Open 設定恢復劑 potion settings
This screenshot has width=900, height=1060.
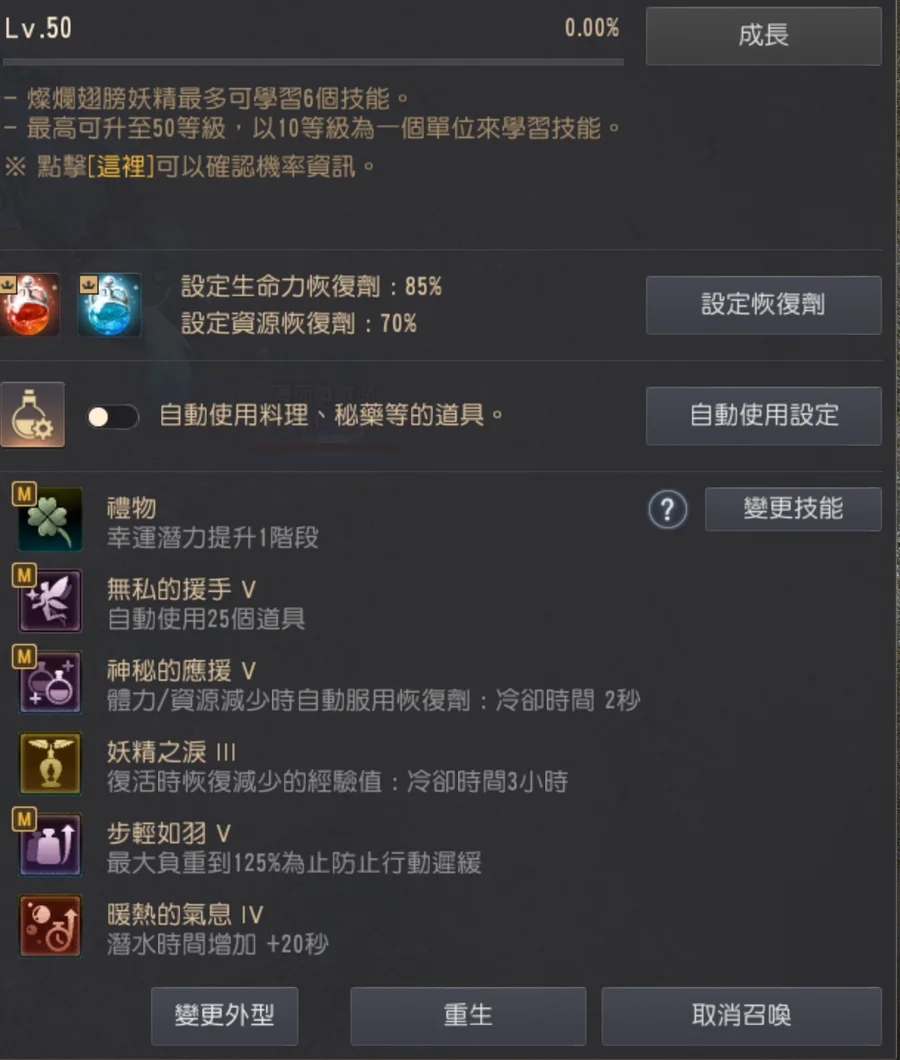(763, 305)
